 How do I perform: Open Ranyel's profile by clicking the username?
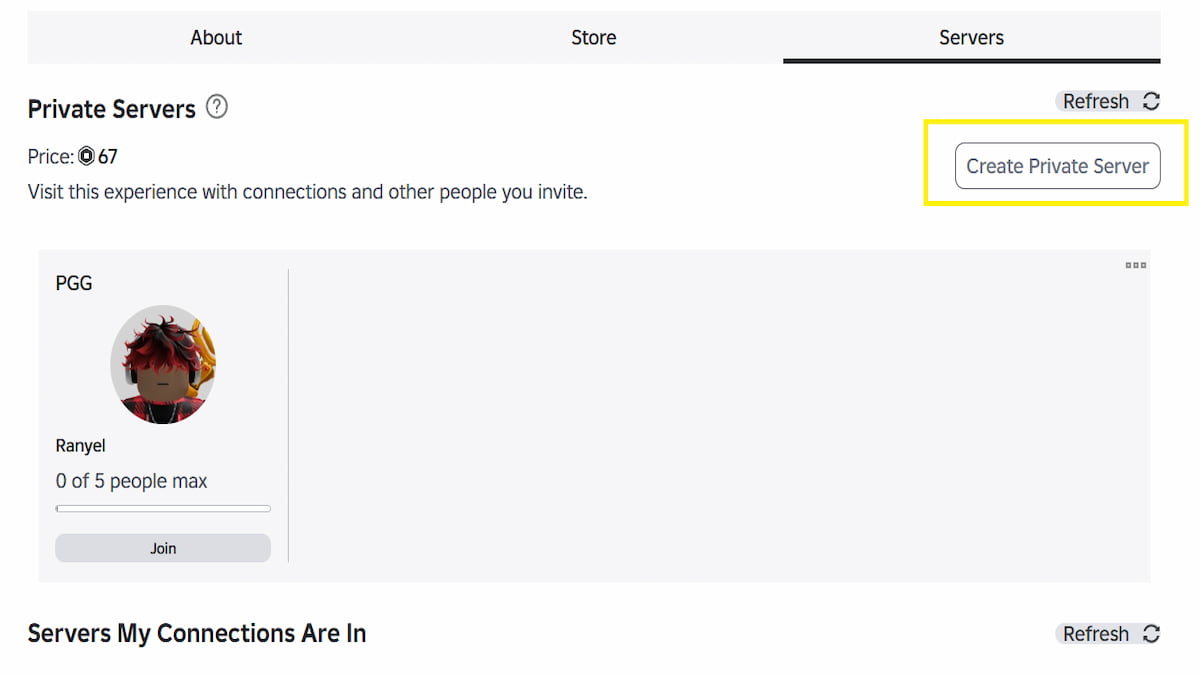pos(80,445)
